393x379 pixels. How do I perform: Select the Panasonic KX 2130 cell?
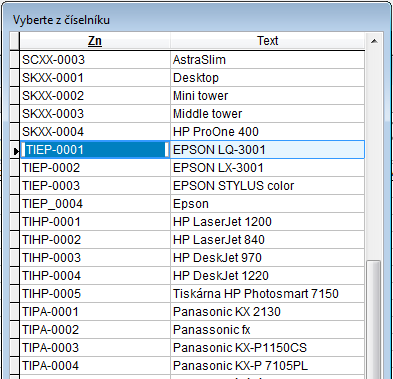pyautogui.click(x=267, y=312)
